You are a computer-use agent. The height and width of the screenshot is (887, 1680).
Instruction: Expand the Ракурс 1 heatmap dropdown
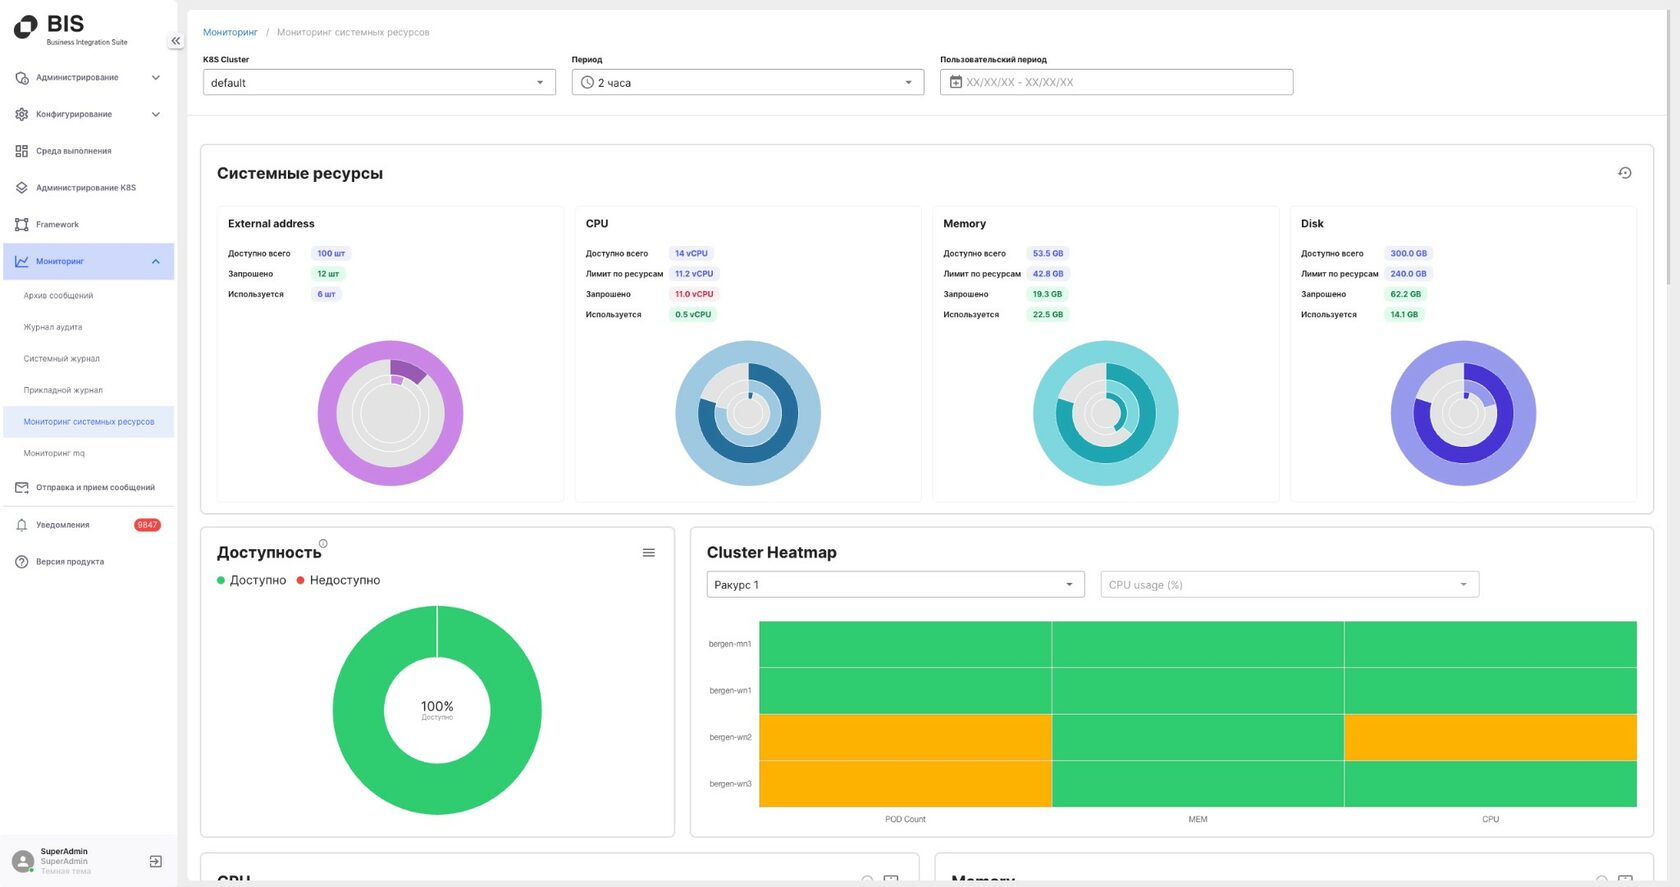point(895,584)
